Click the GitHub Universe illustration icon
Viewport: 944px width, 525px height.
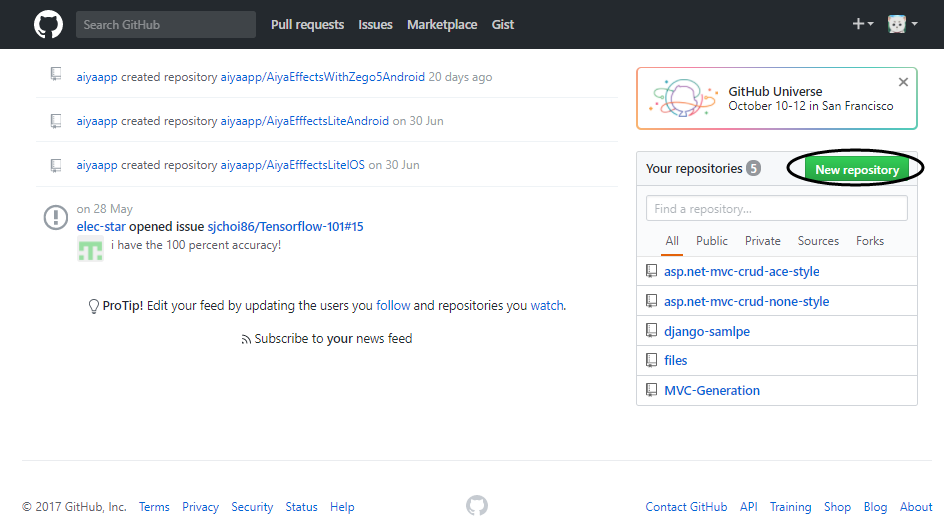pos(683,98)
